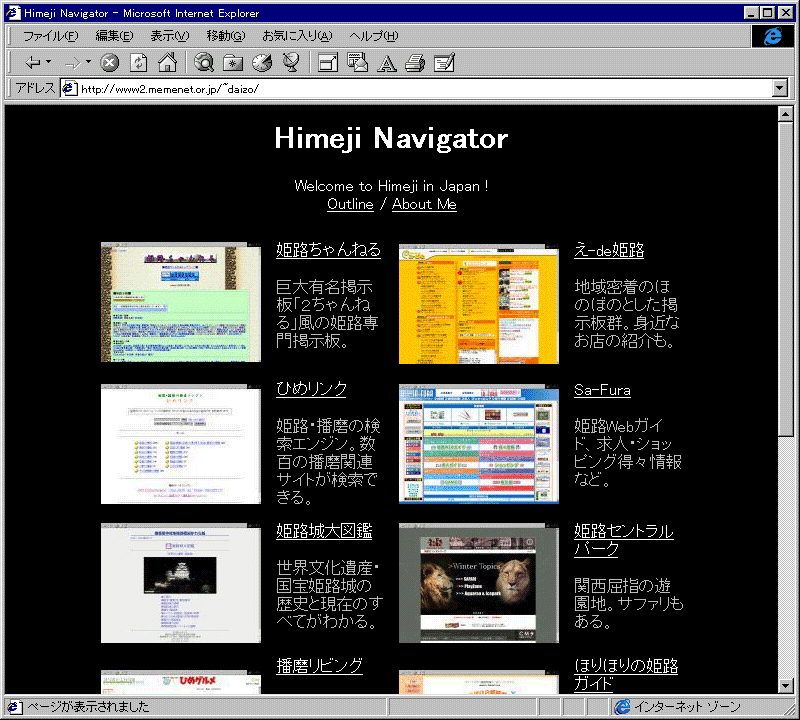The width and height of the screenshot is (800, 720).
Task: Click the Edit page toolbar icon
Action: click(x=444, y=63)
